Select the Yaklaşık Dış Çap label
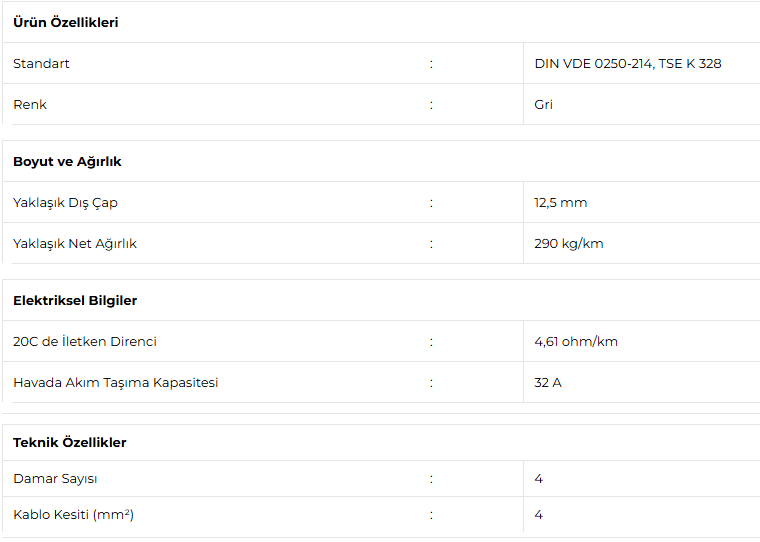This screenshot has height=542, width=760. (65, 203)
